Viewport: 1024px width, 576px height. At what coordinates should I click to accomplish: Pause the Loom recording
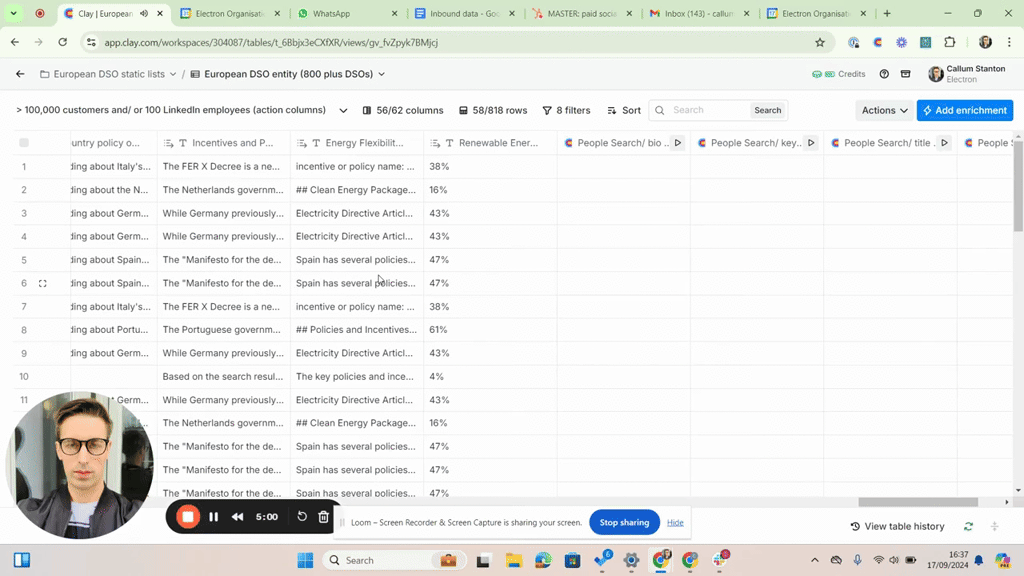click(213, 517)
